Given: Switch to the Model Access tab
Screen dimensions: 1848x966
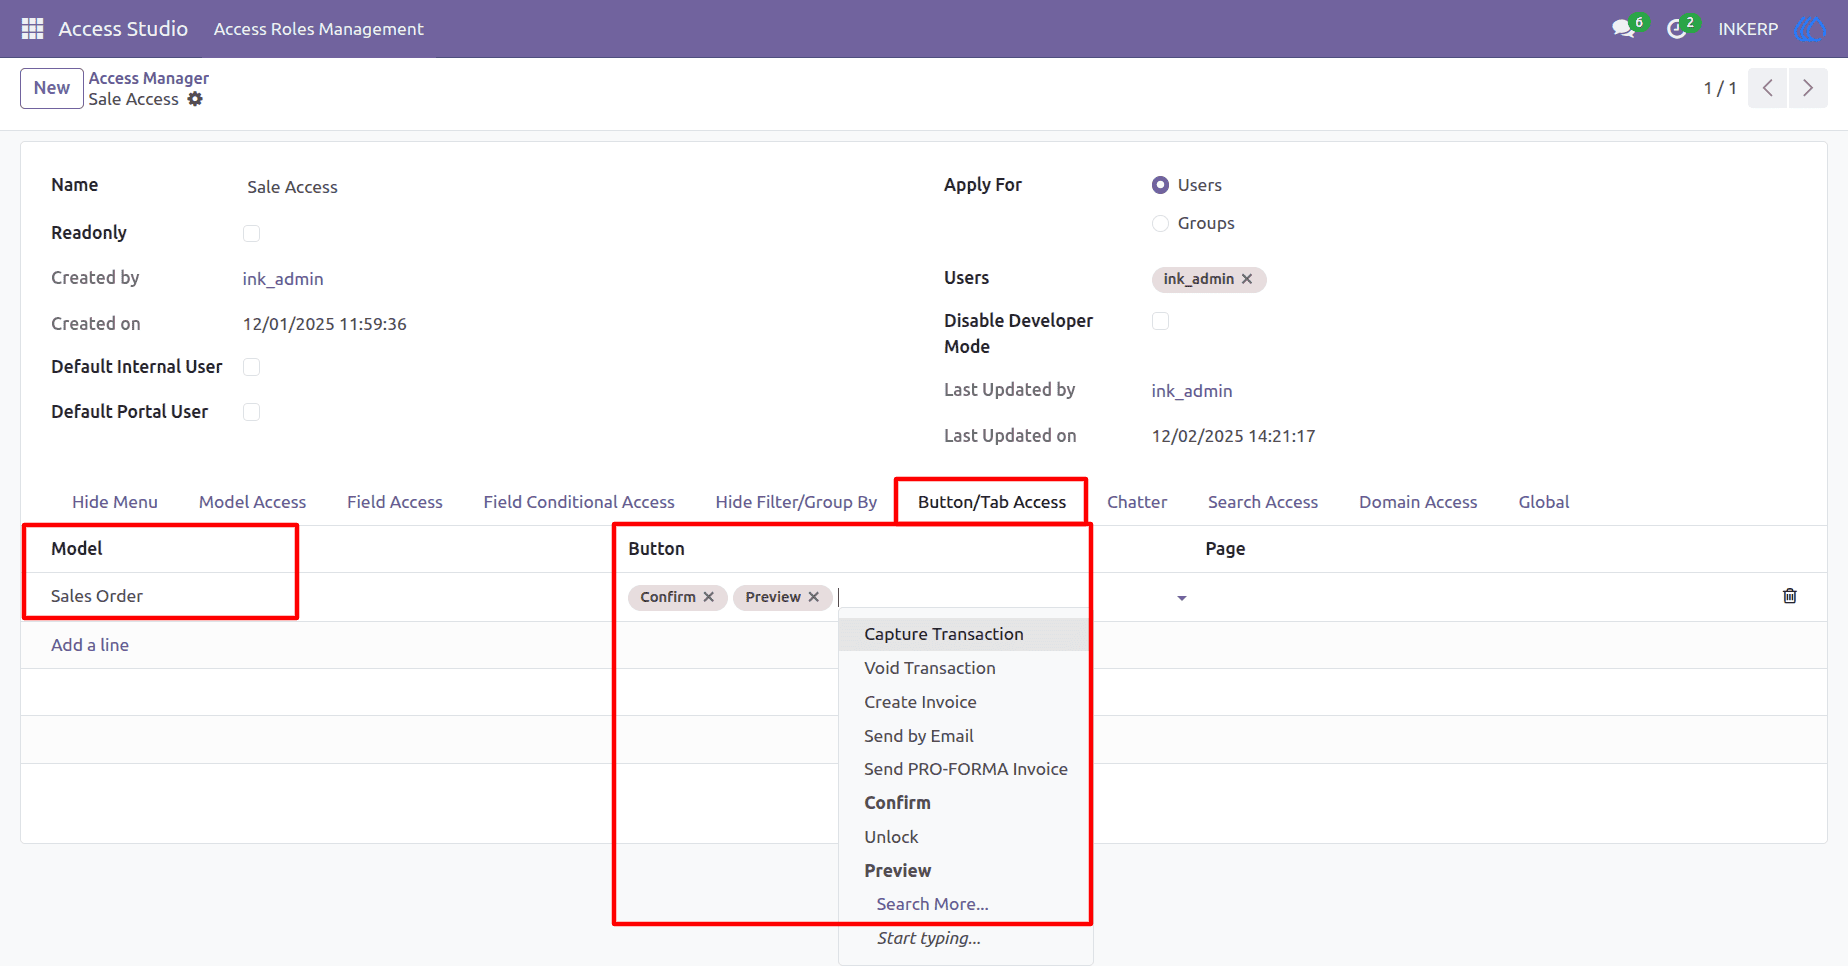Looking at the screenshot, I should tap(252, 502).
